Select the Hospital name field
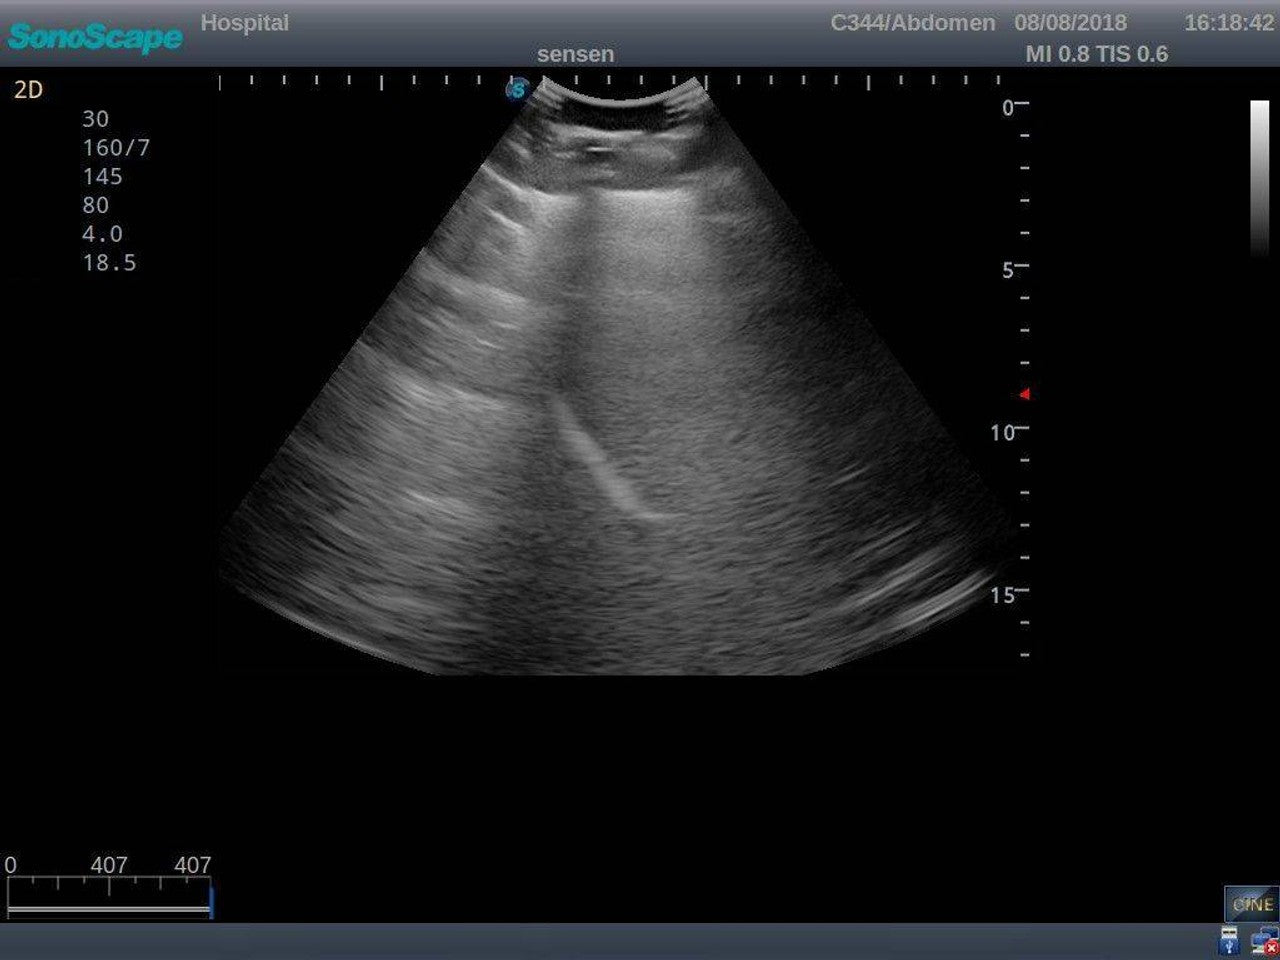1280x960 pixels. [246, 23]
